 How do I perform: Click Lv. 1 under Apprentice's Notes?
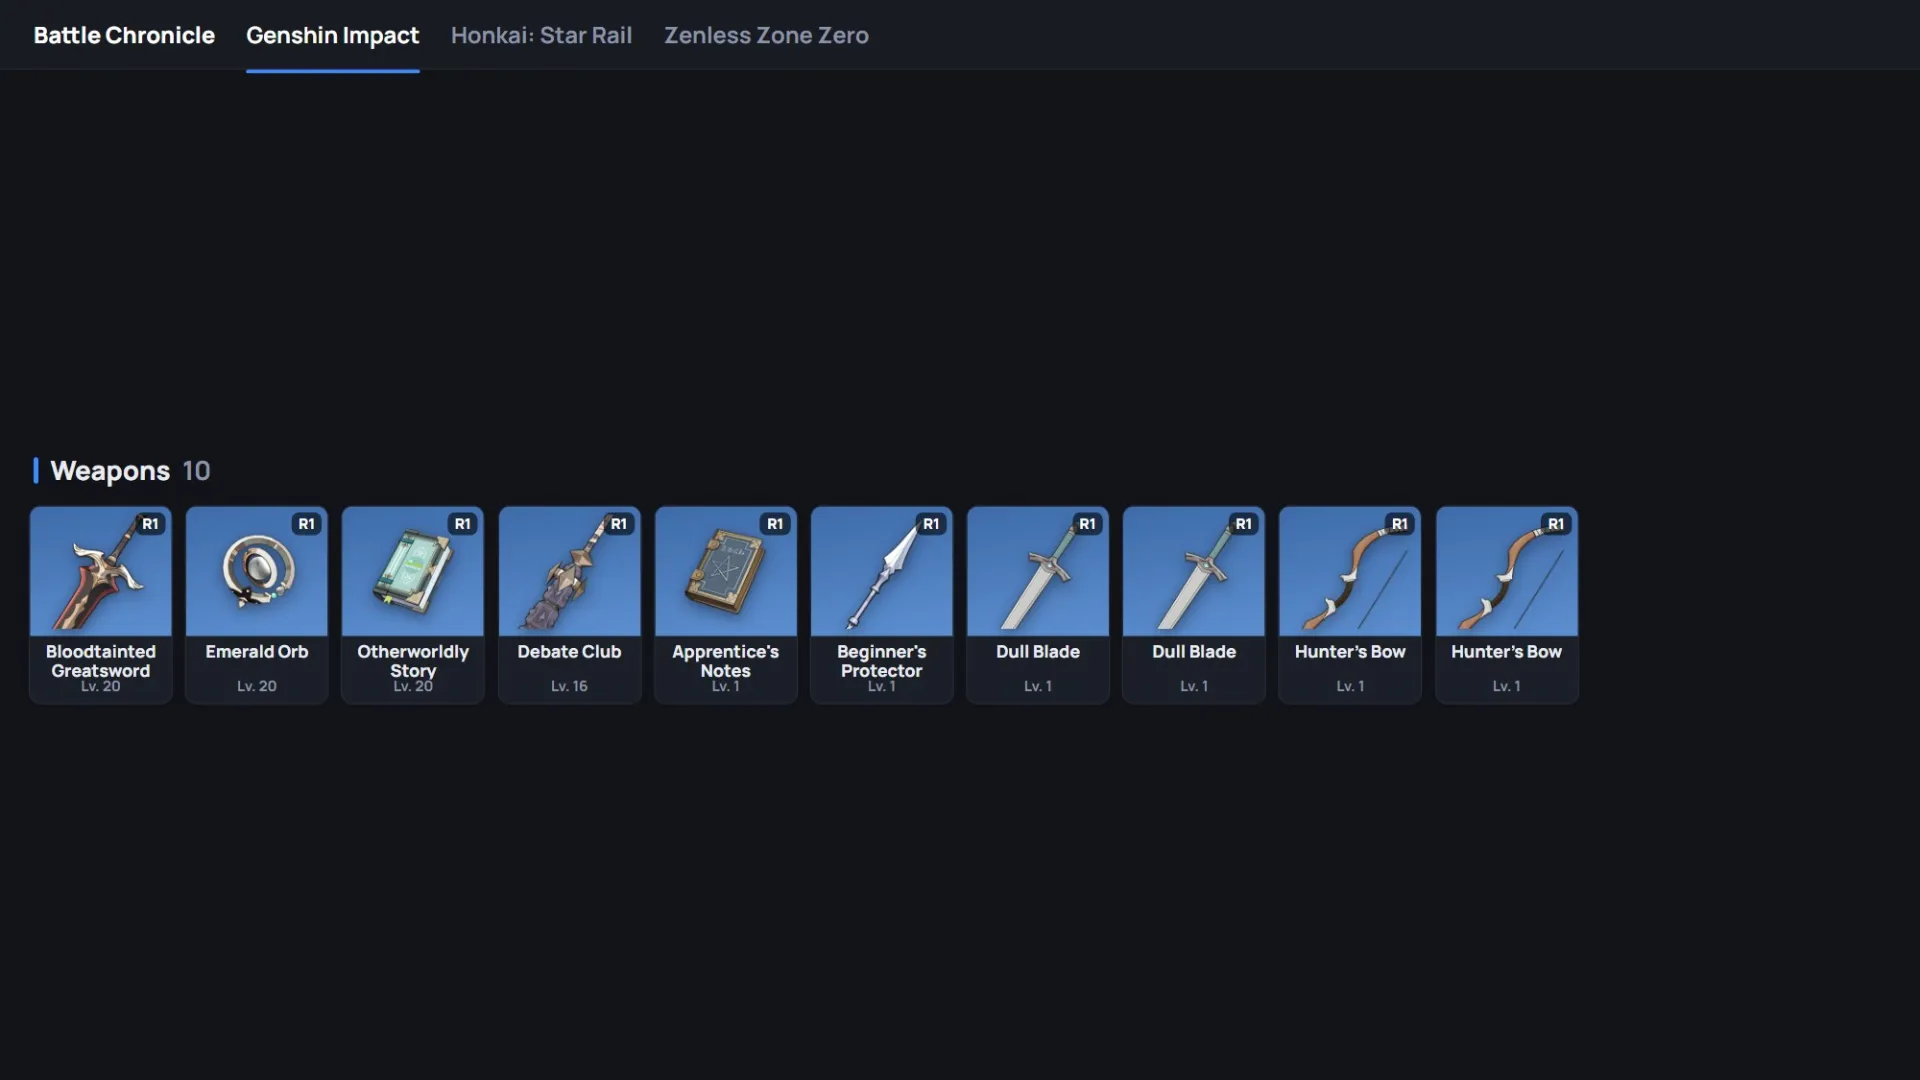click(726, 686)
